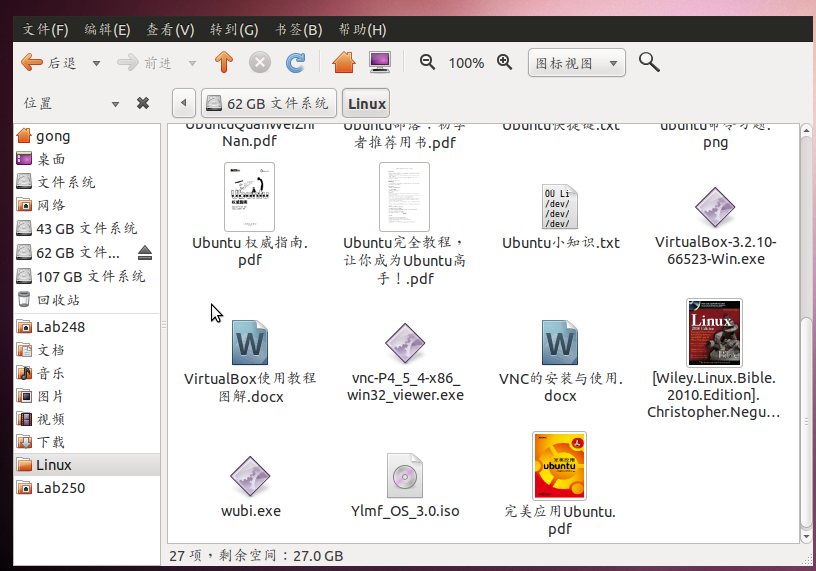The width and height of the screenshot is (816, 571).
Task: Click the file name VirtualBox-3.2.10-66523-Win.exe
Action: point(716,250)
